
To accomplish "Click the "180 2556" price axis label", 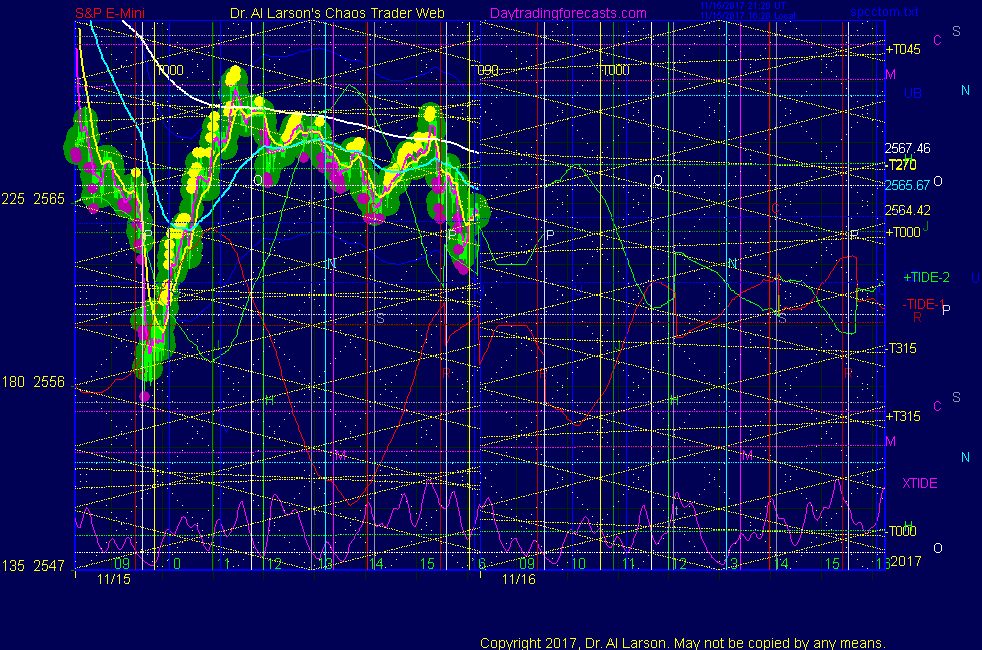I will pyautogui.click(x=33, y=382).
